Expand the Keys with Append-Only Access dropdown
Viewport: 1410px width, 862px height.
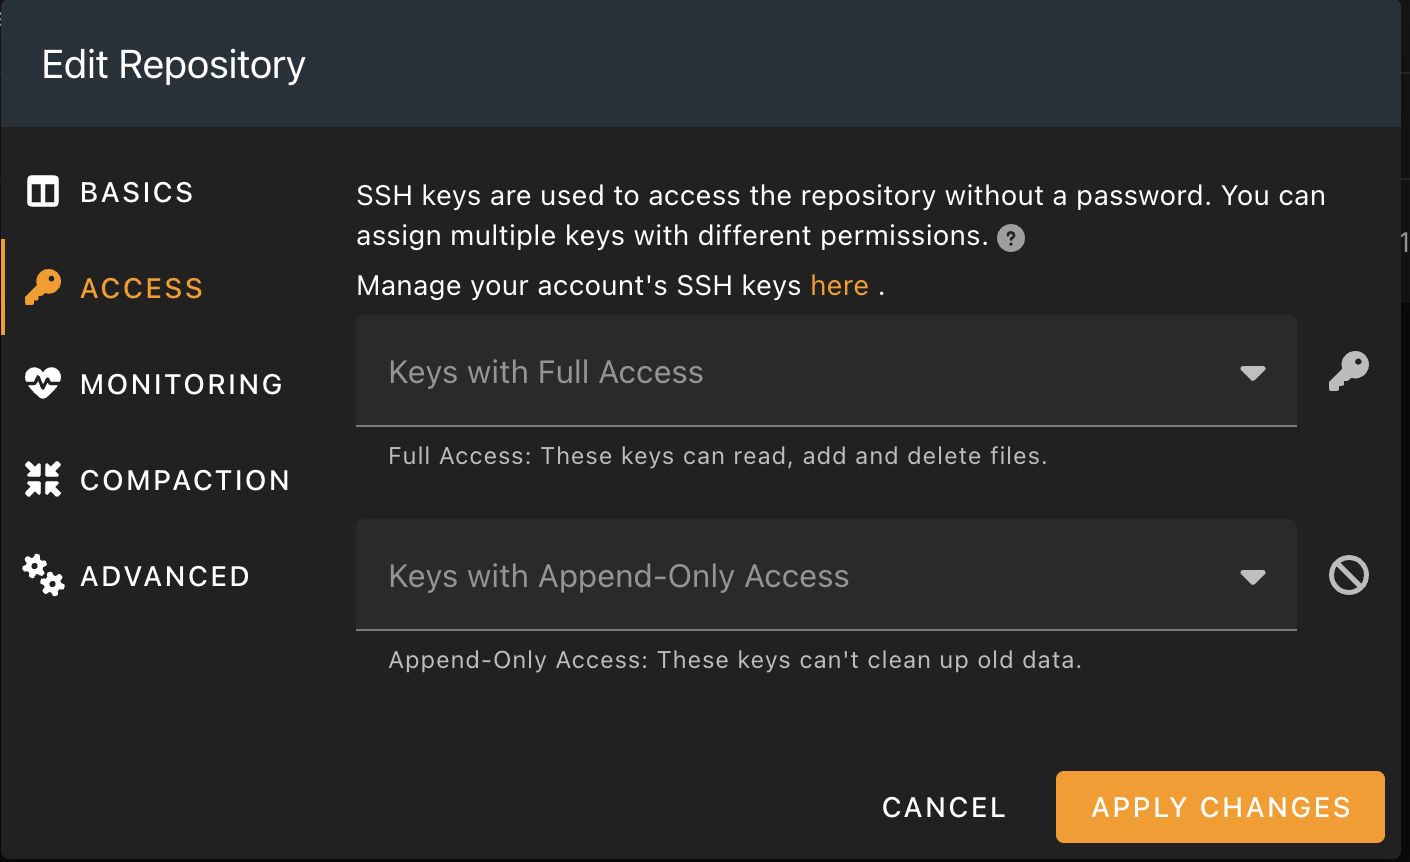click(x=1253, y=575)
